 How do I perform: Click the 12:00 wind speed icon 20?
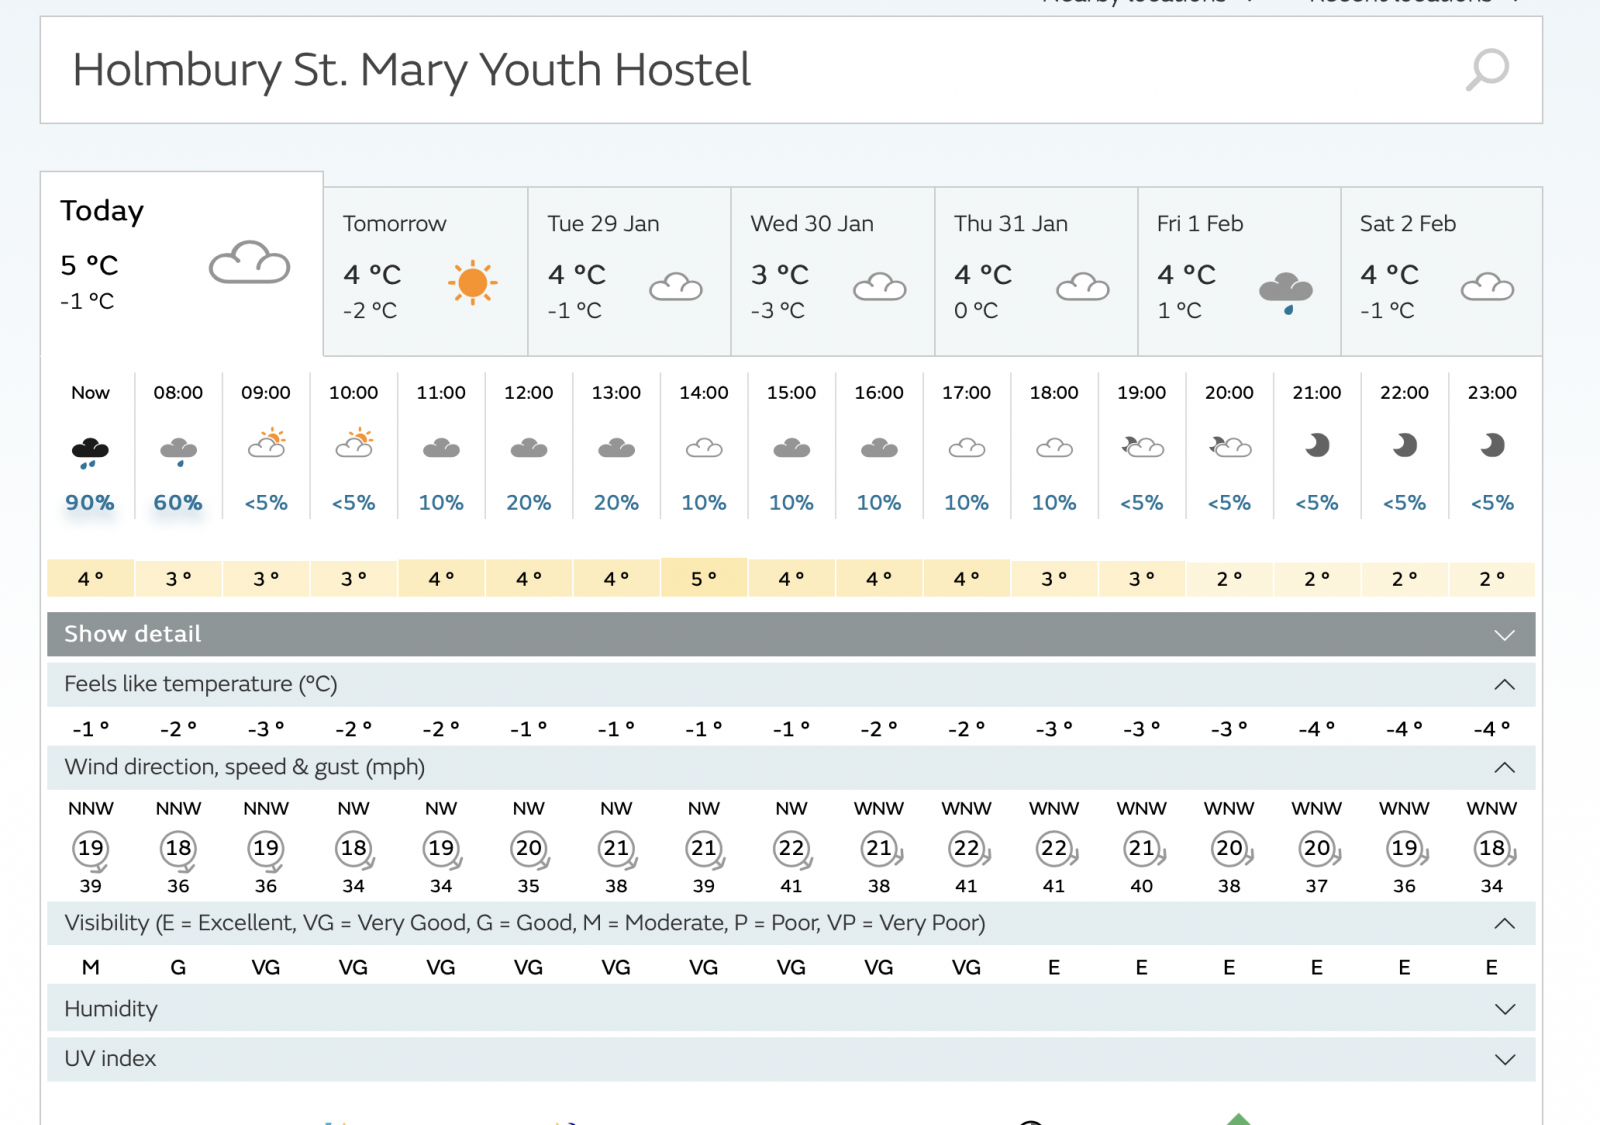[x=529, y=850]
